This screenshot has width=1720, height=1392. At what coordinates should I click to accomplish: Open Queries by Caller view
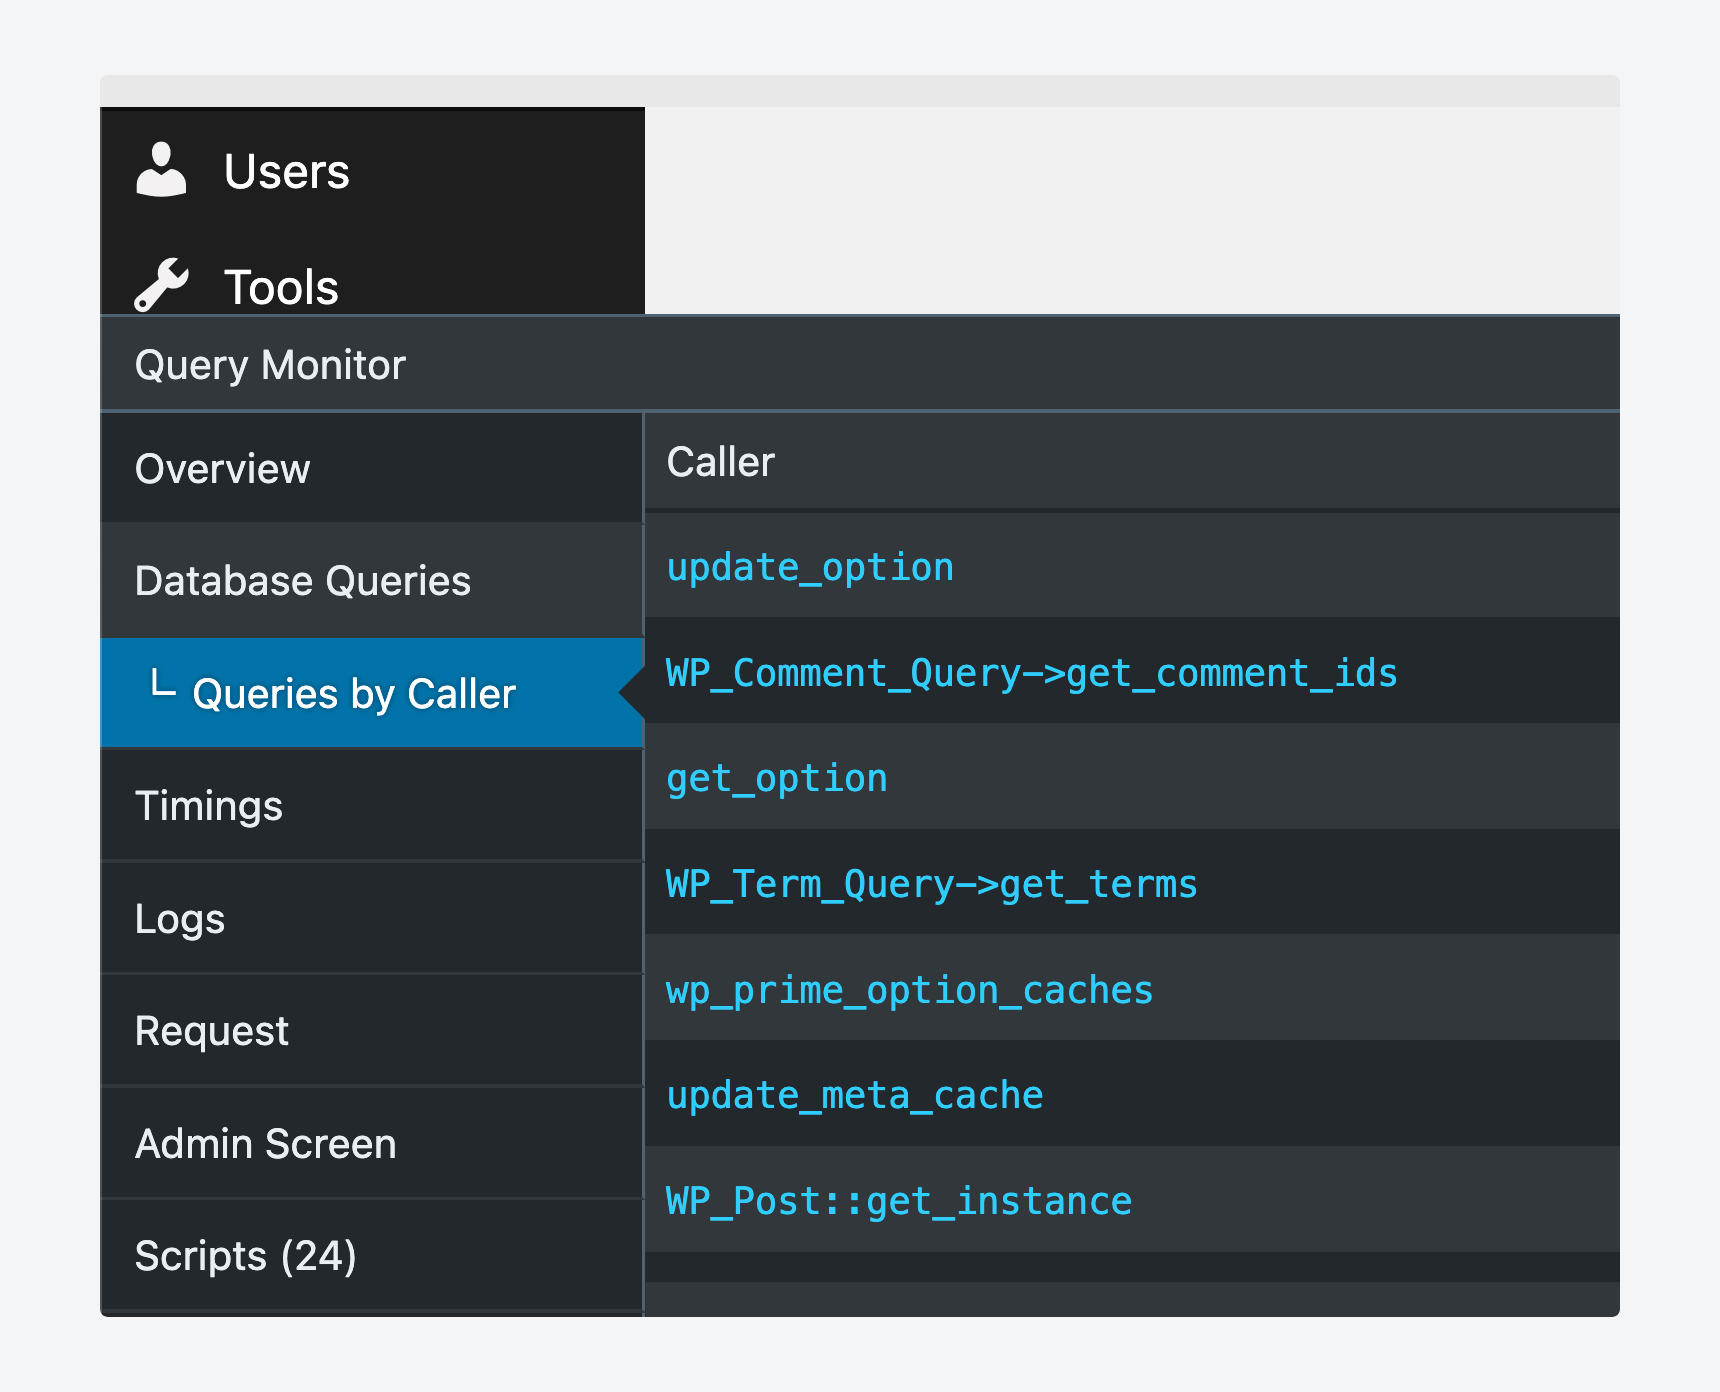point(354,694)
